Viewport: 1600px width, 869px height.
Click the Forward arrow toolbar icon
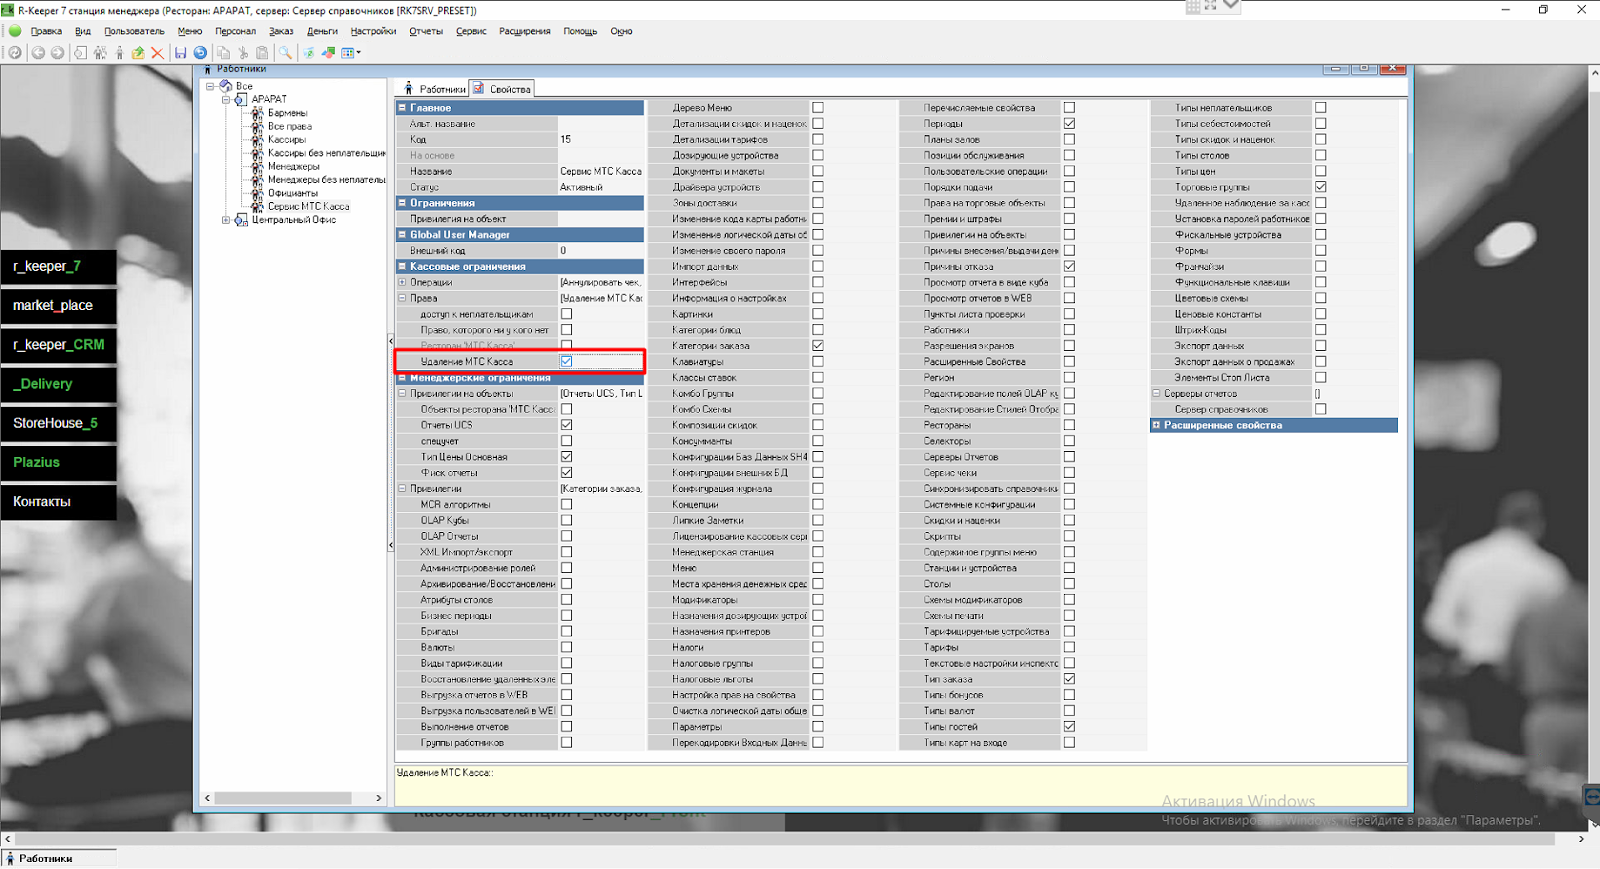coord(57,53)
